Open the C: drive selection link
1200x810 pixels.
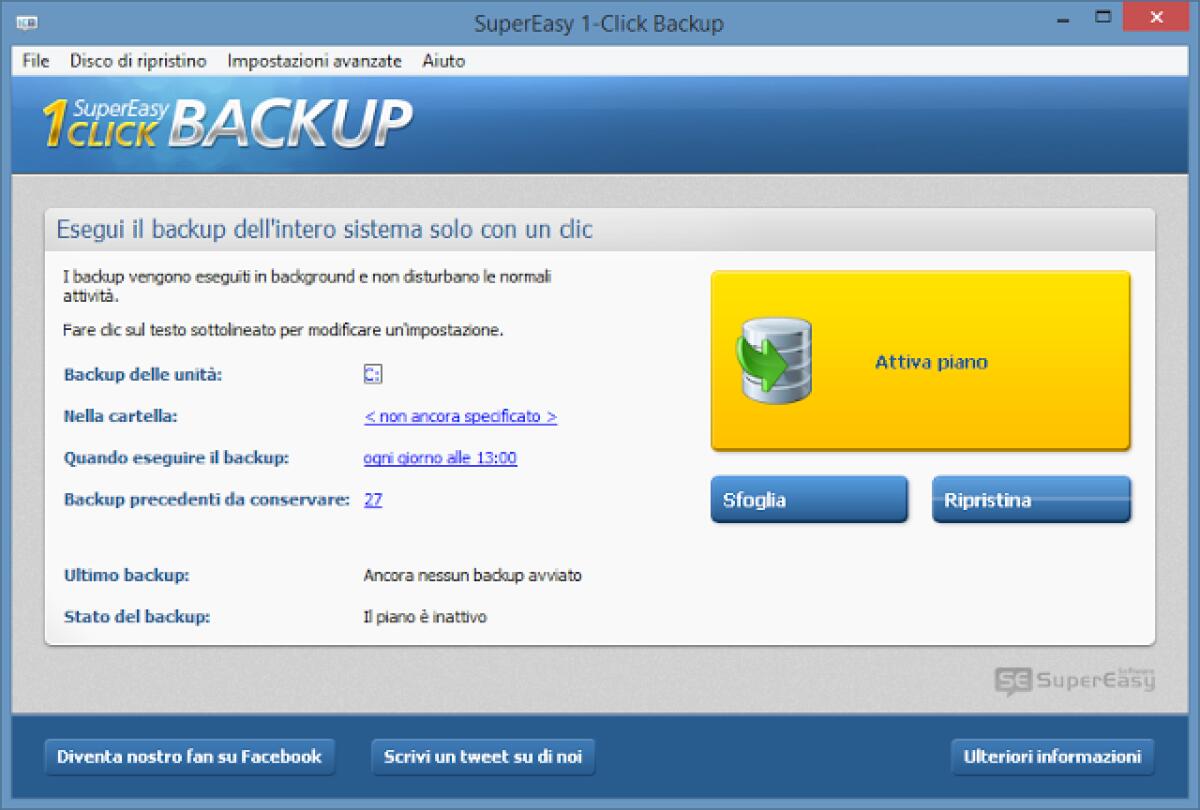click(371, 374)
